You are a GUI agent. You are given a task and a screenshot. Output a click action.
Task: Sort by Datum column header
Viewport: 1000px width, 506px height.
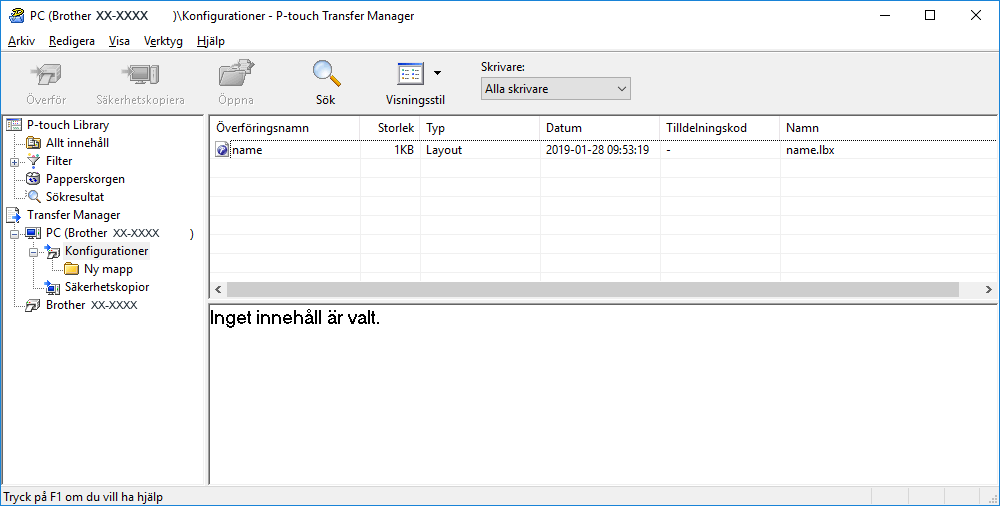600,128
